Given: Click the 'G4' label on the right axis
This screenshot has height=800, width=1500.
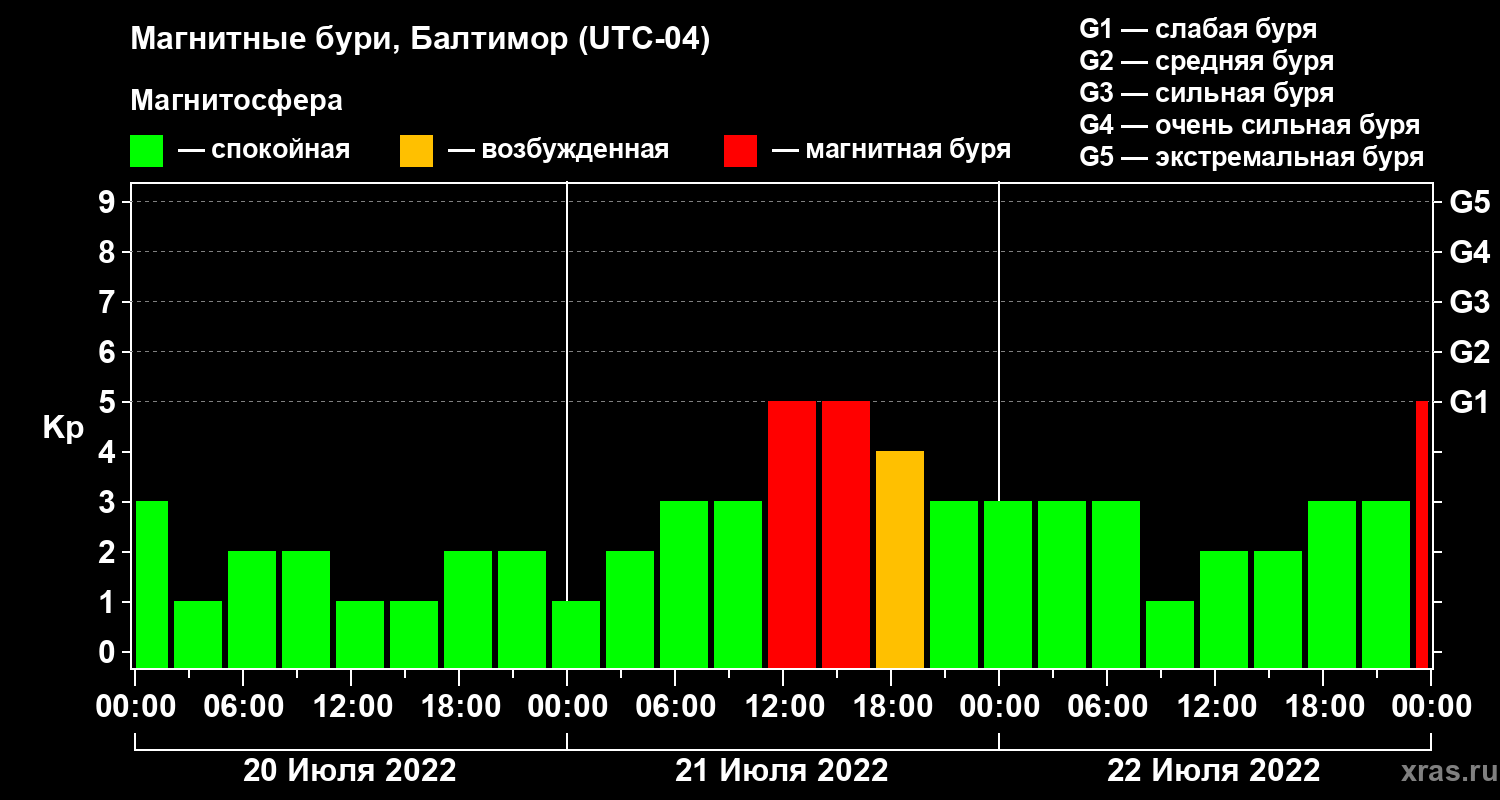Looking at the screenshot, I should tap(1469, 252).
